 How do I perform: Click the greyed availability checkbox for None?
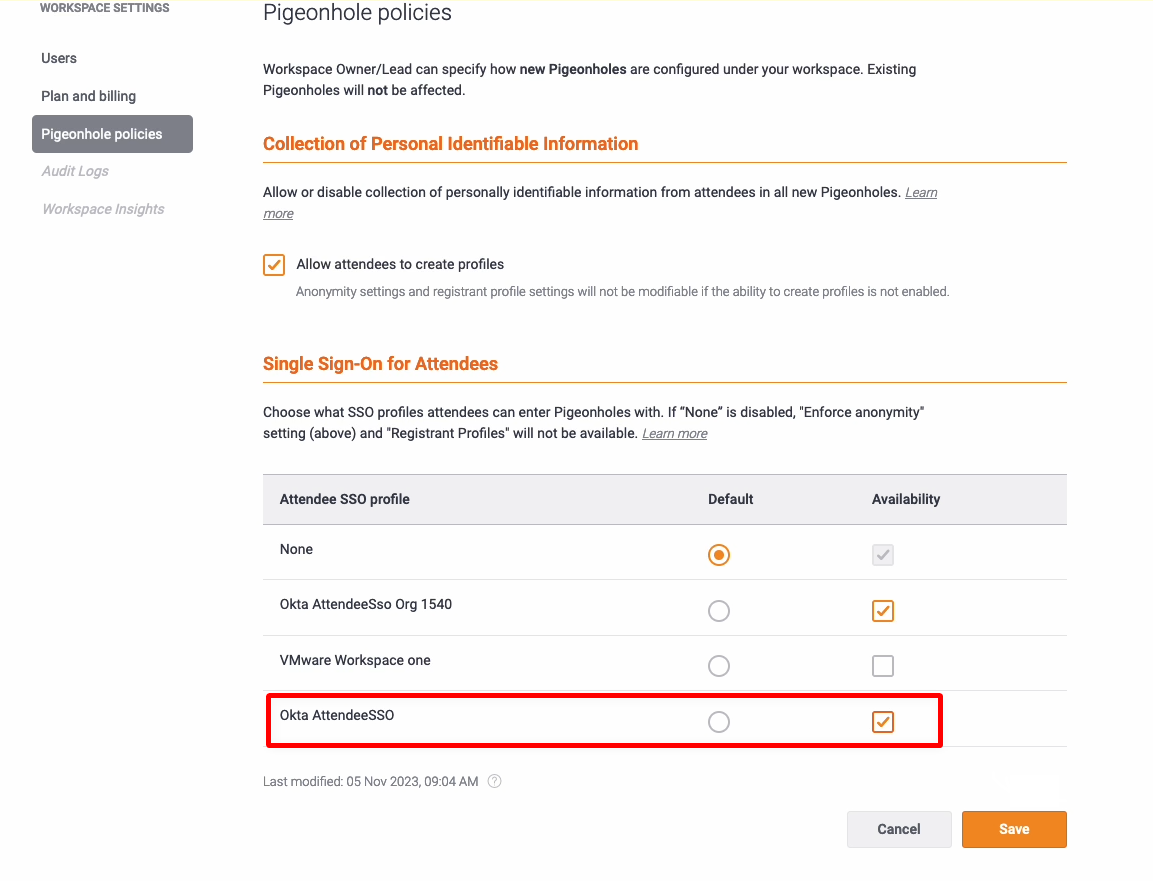[882, 555]
